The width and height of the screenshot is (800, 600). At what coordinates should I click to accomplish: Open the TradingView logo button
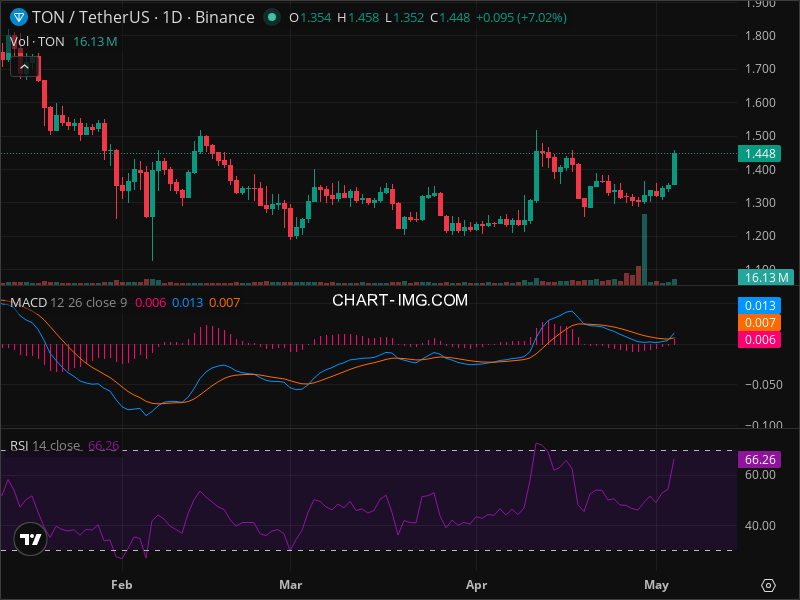point(31,539)
